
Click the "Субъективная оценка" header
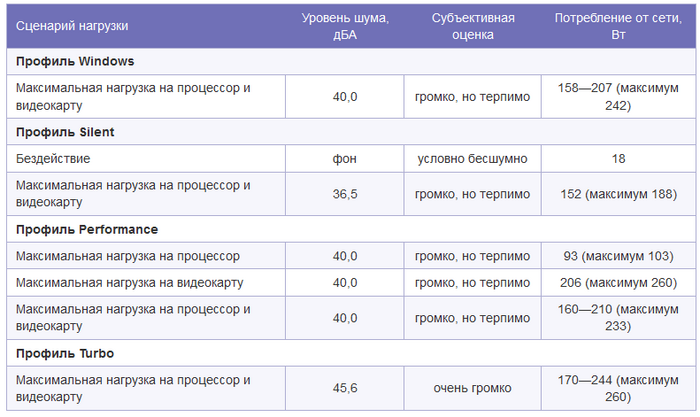472,26
